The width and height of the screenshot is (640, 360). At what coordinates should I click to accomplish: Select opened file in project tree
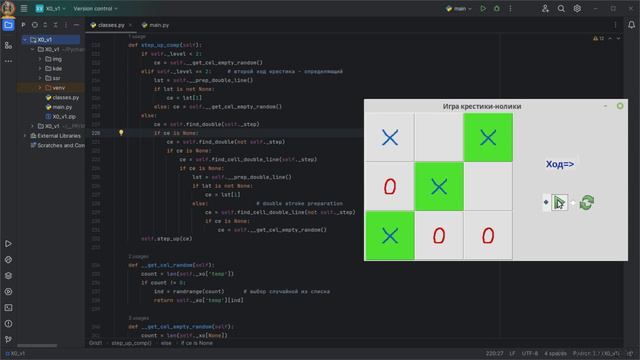35,25
